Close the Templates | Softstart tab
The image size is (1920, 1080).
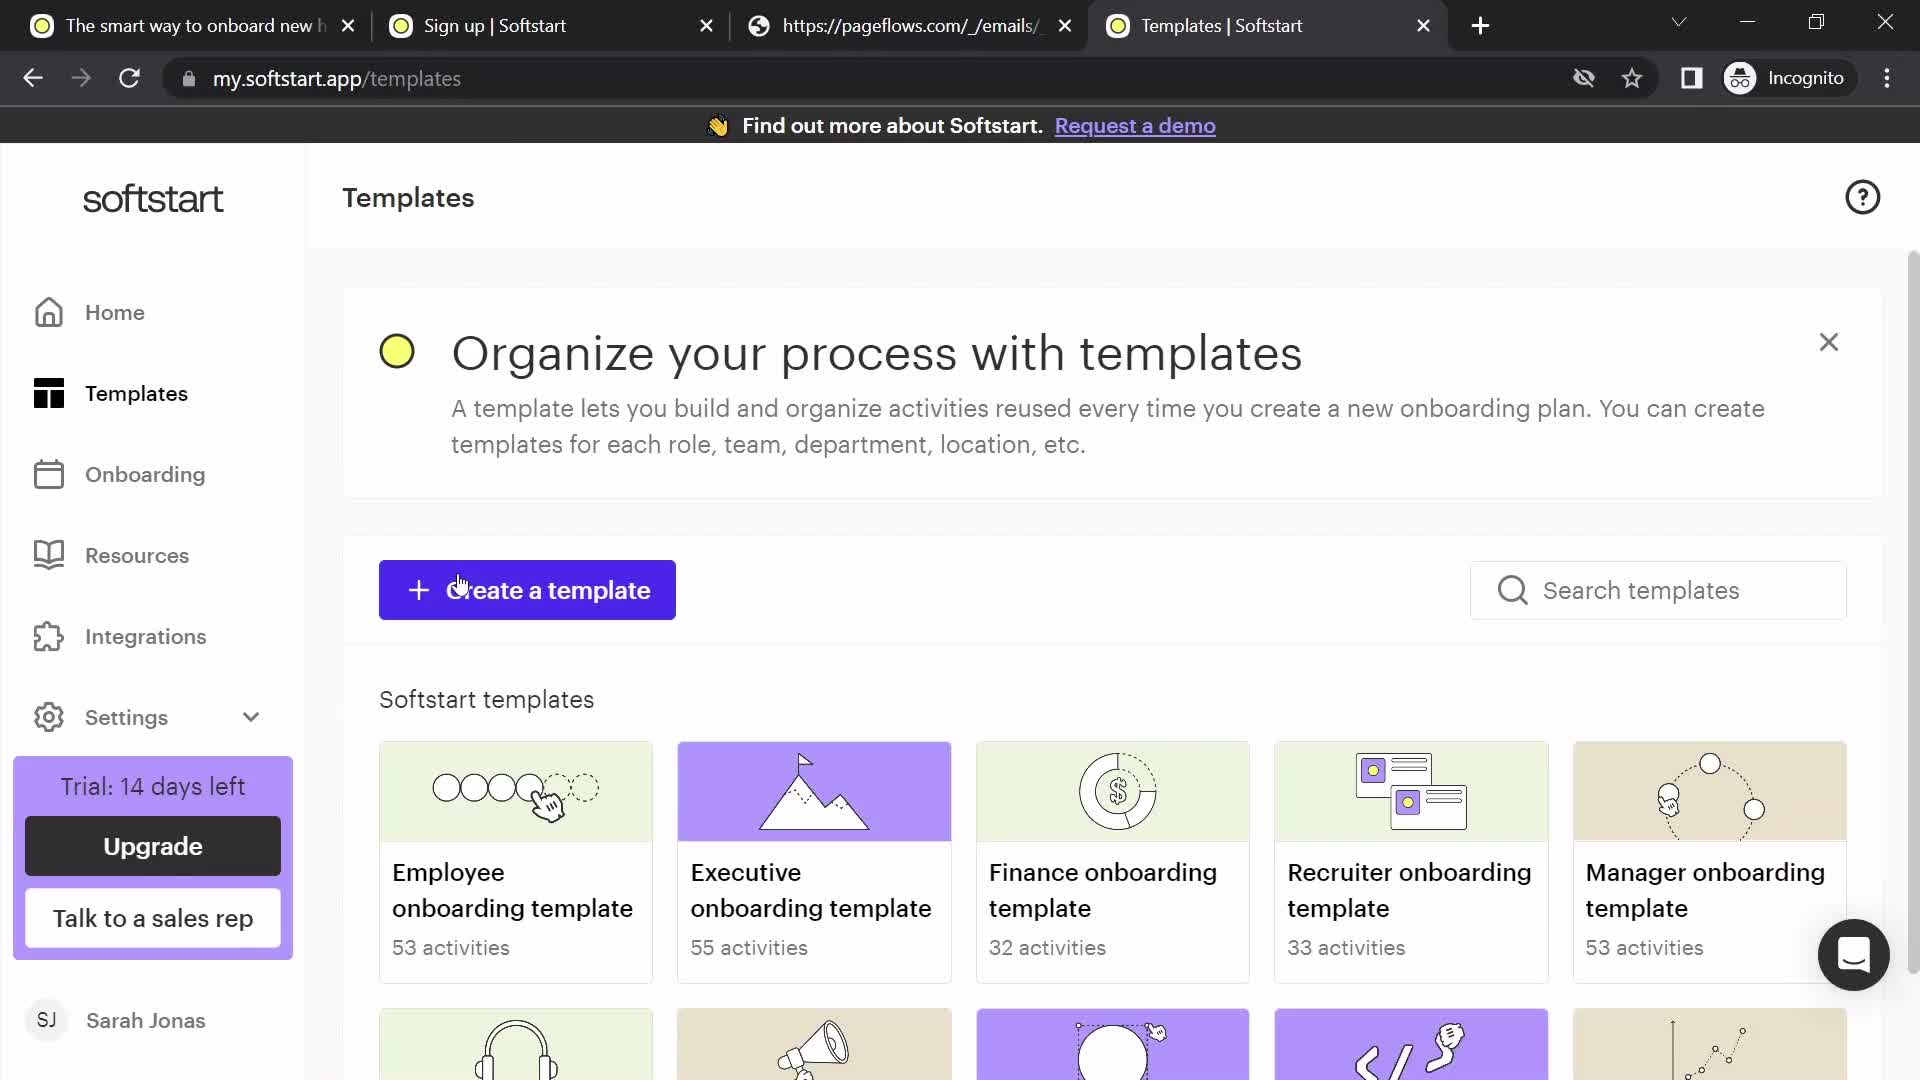1423,26
